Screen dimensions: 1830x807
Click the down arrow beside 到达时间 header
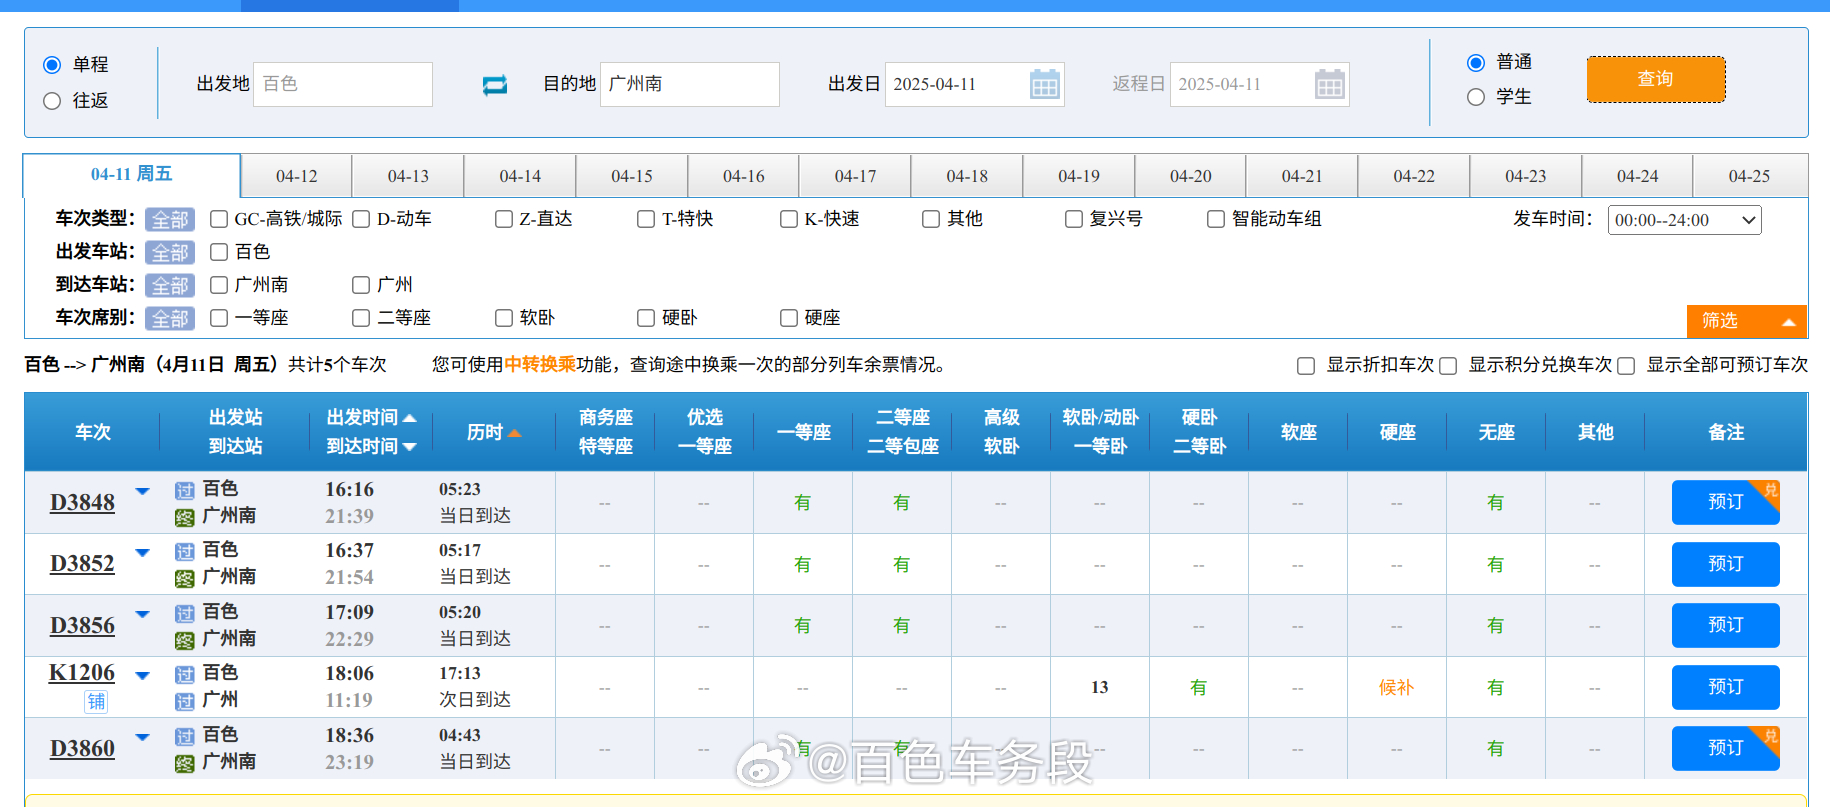pos(410,447)
